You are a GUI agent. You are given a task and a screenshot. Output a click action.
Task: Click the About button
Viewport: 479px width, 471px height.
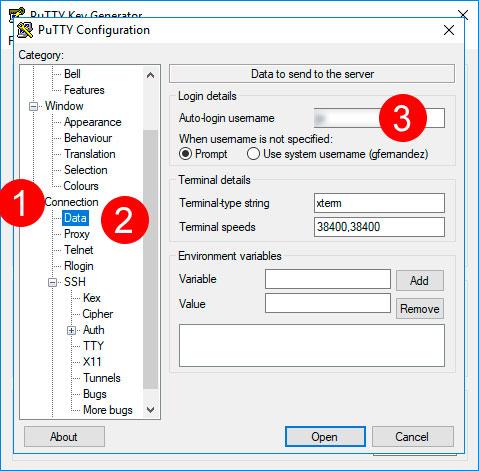click(x=64, y=436)
